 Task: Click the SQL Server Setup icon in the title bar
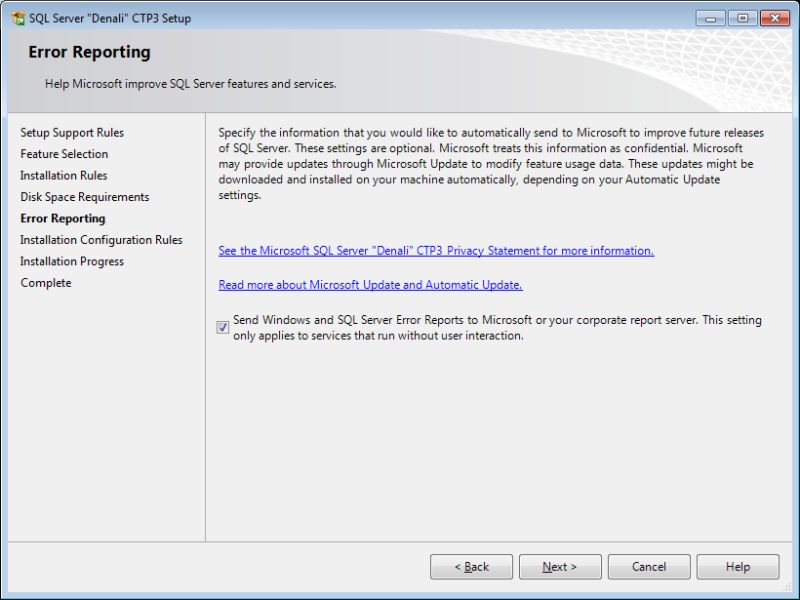coord(18,18)
